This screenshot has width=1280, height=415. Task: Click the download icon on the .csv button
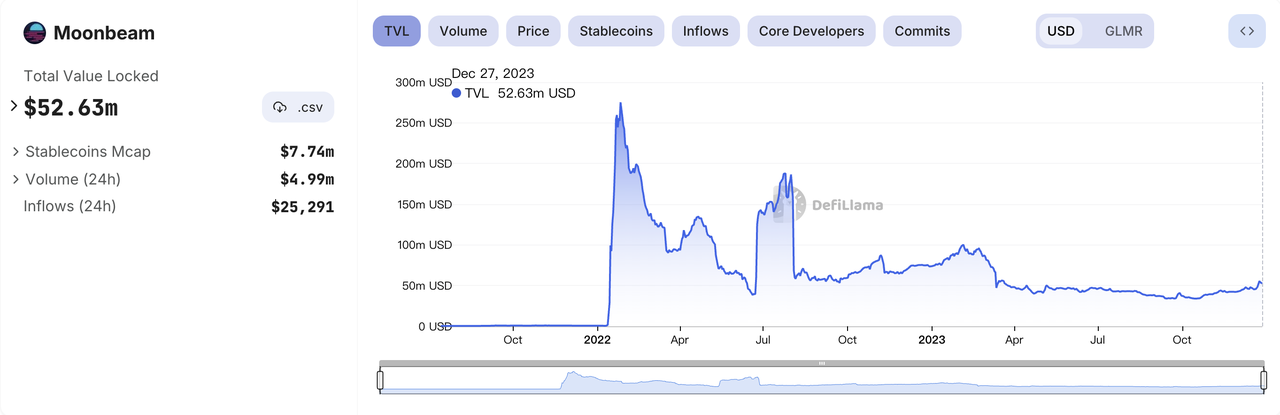279,107
